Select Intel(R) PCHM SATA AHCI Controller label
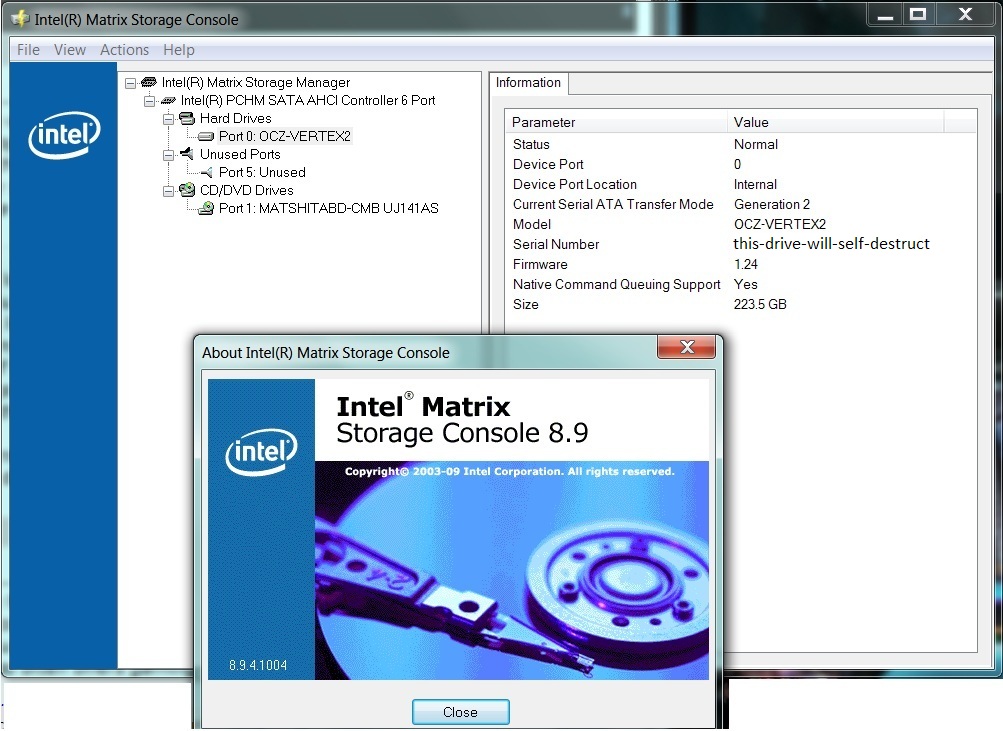Viewport: 1003px width, 731px height. (x=308, y=100)
